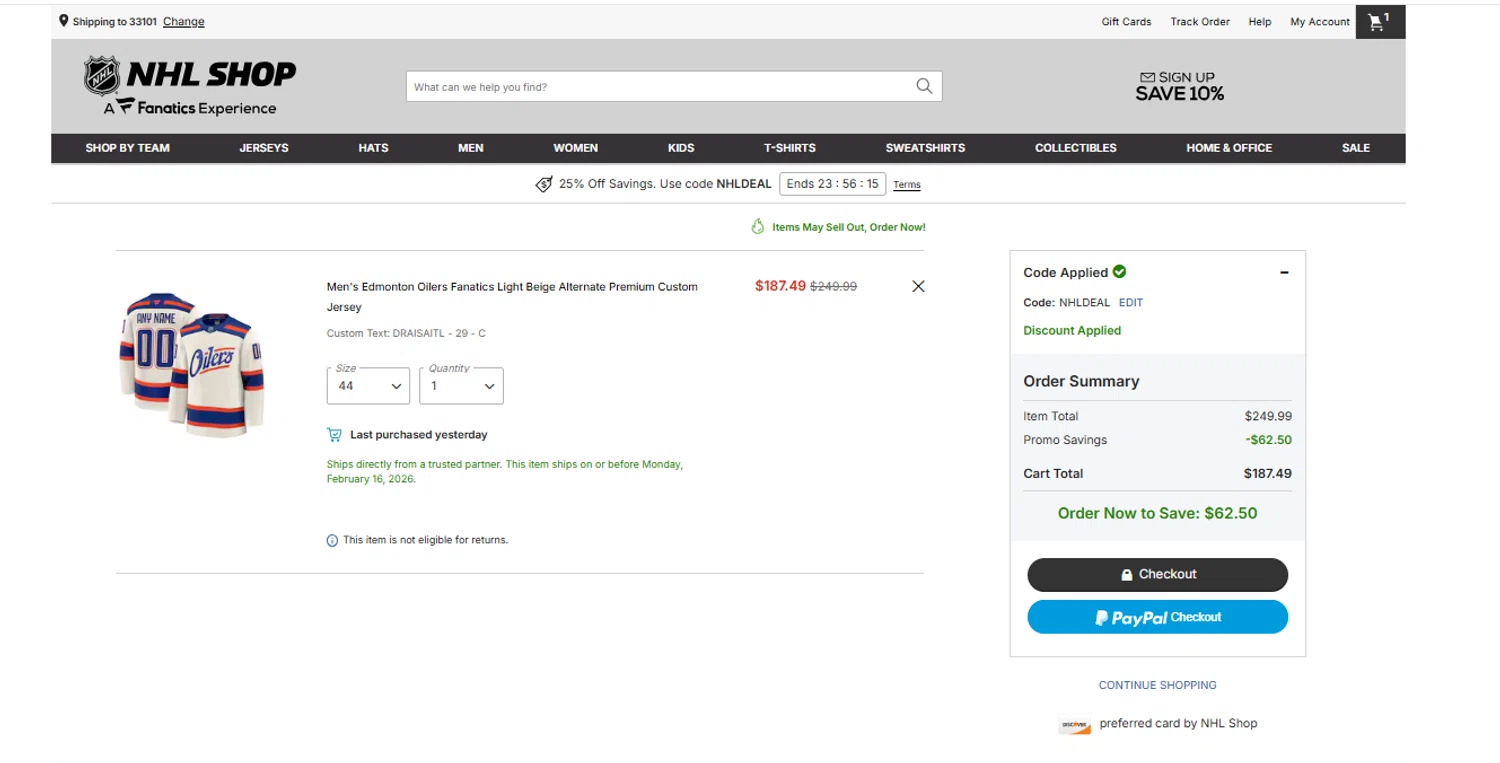This screenshot has width=1500, height=763.
Task: Click the promo countdown timer box
Action: tap(833, 184)
